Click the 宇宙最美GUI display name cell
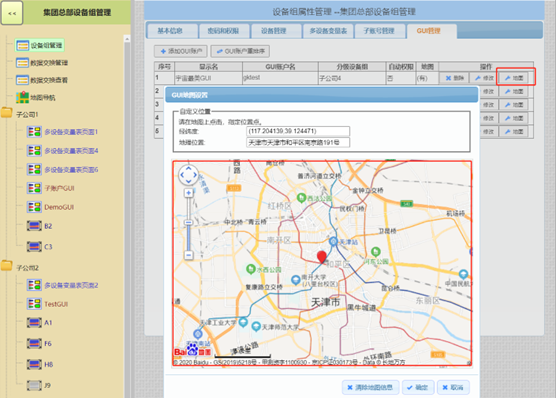 coord(208,78)
